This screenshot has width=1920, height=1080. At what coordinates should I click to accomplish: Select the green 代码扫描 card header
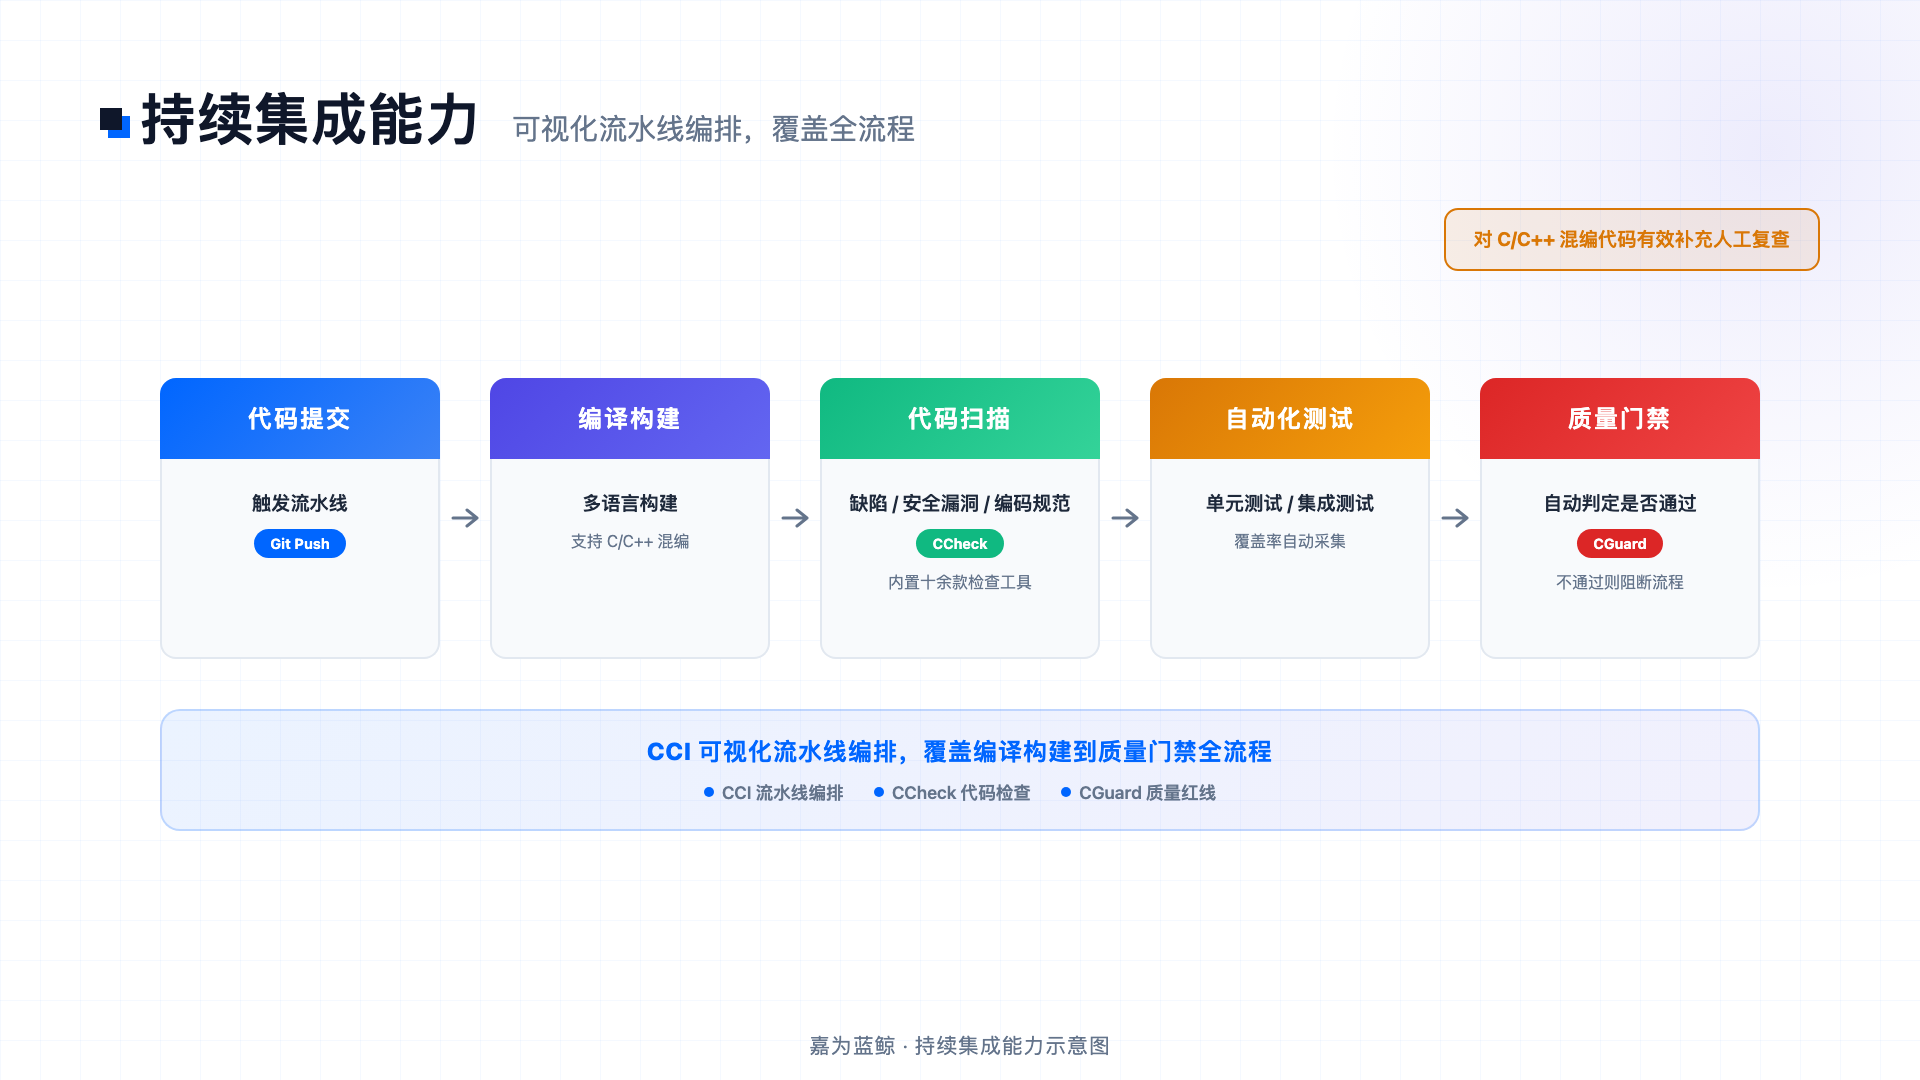(960, 419)
